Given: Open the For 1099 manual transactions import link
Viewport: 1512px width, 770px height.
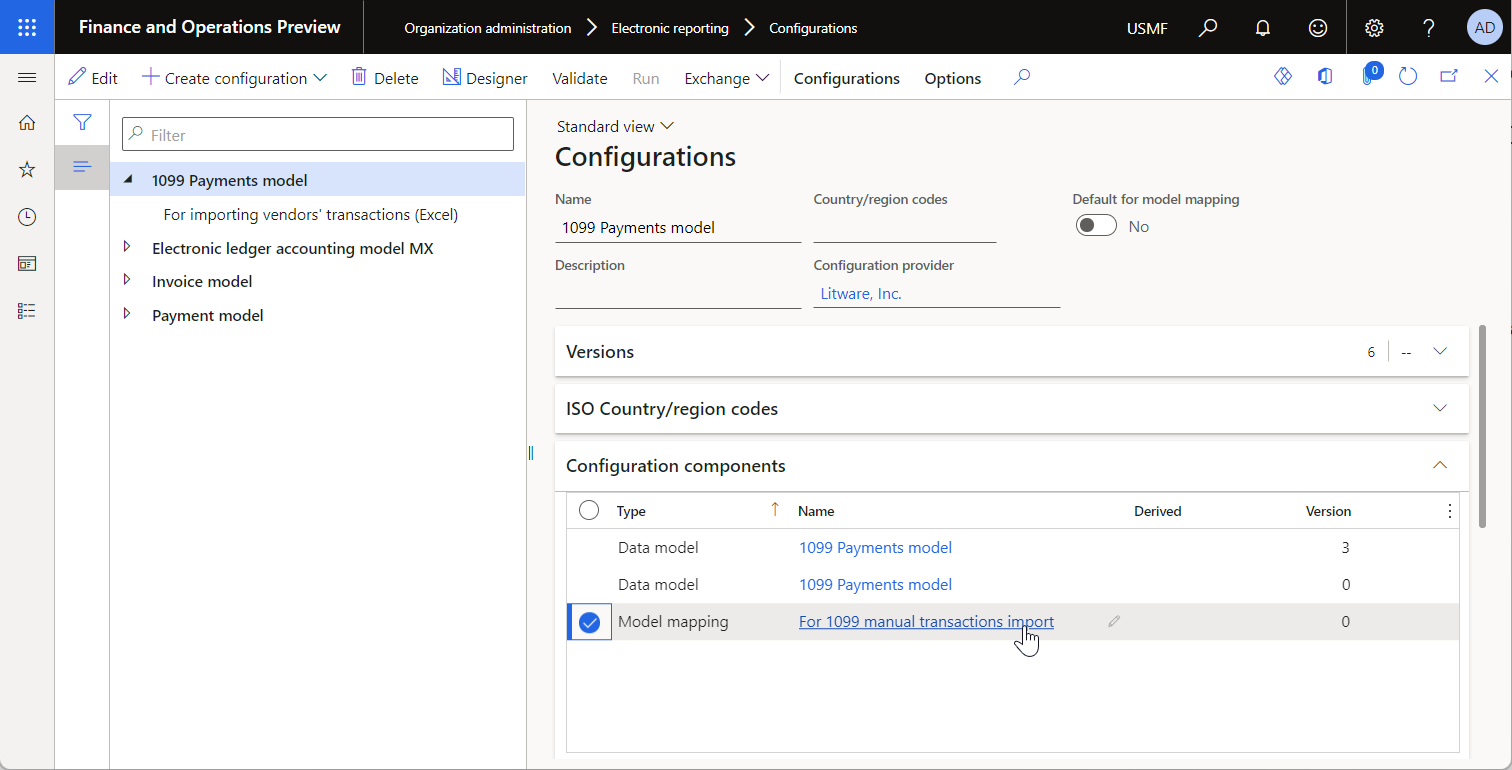Looking at the screenshot, I should tap(925, 621).
